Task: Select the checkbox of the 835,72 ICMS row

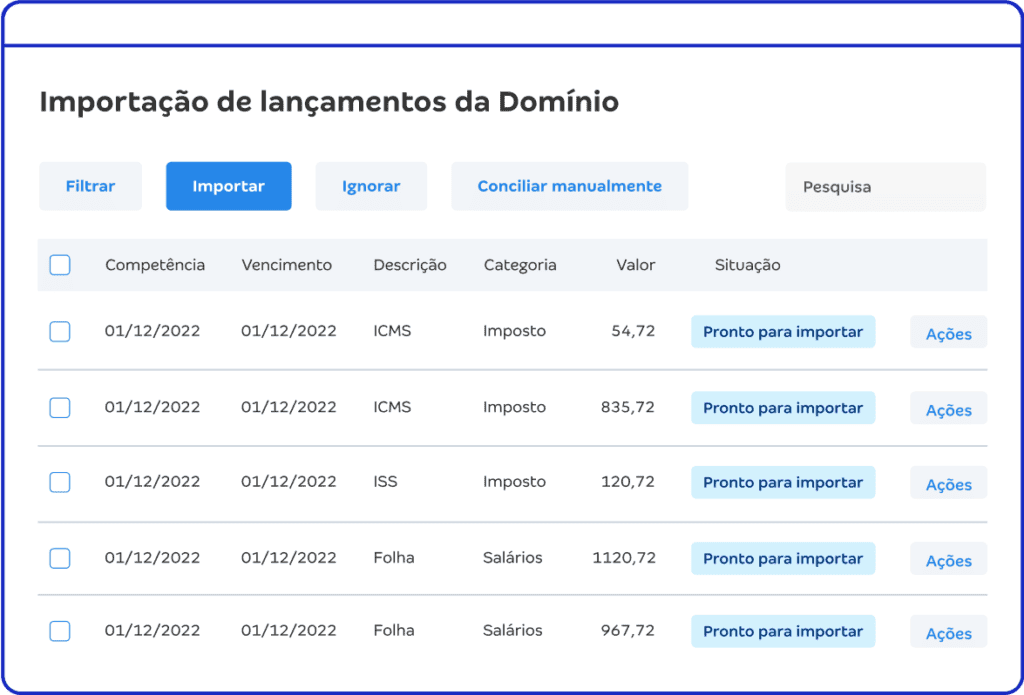Action: click(x=60, y=408)
